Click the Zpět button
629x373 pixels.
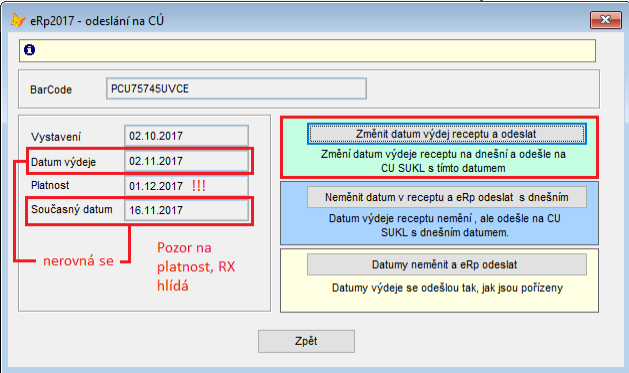306,341
